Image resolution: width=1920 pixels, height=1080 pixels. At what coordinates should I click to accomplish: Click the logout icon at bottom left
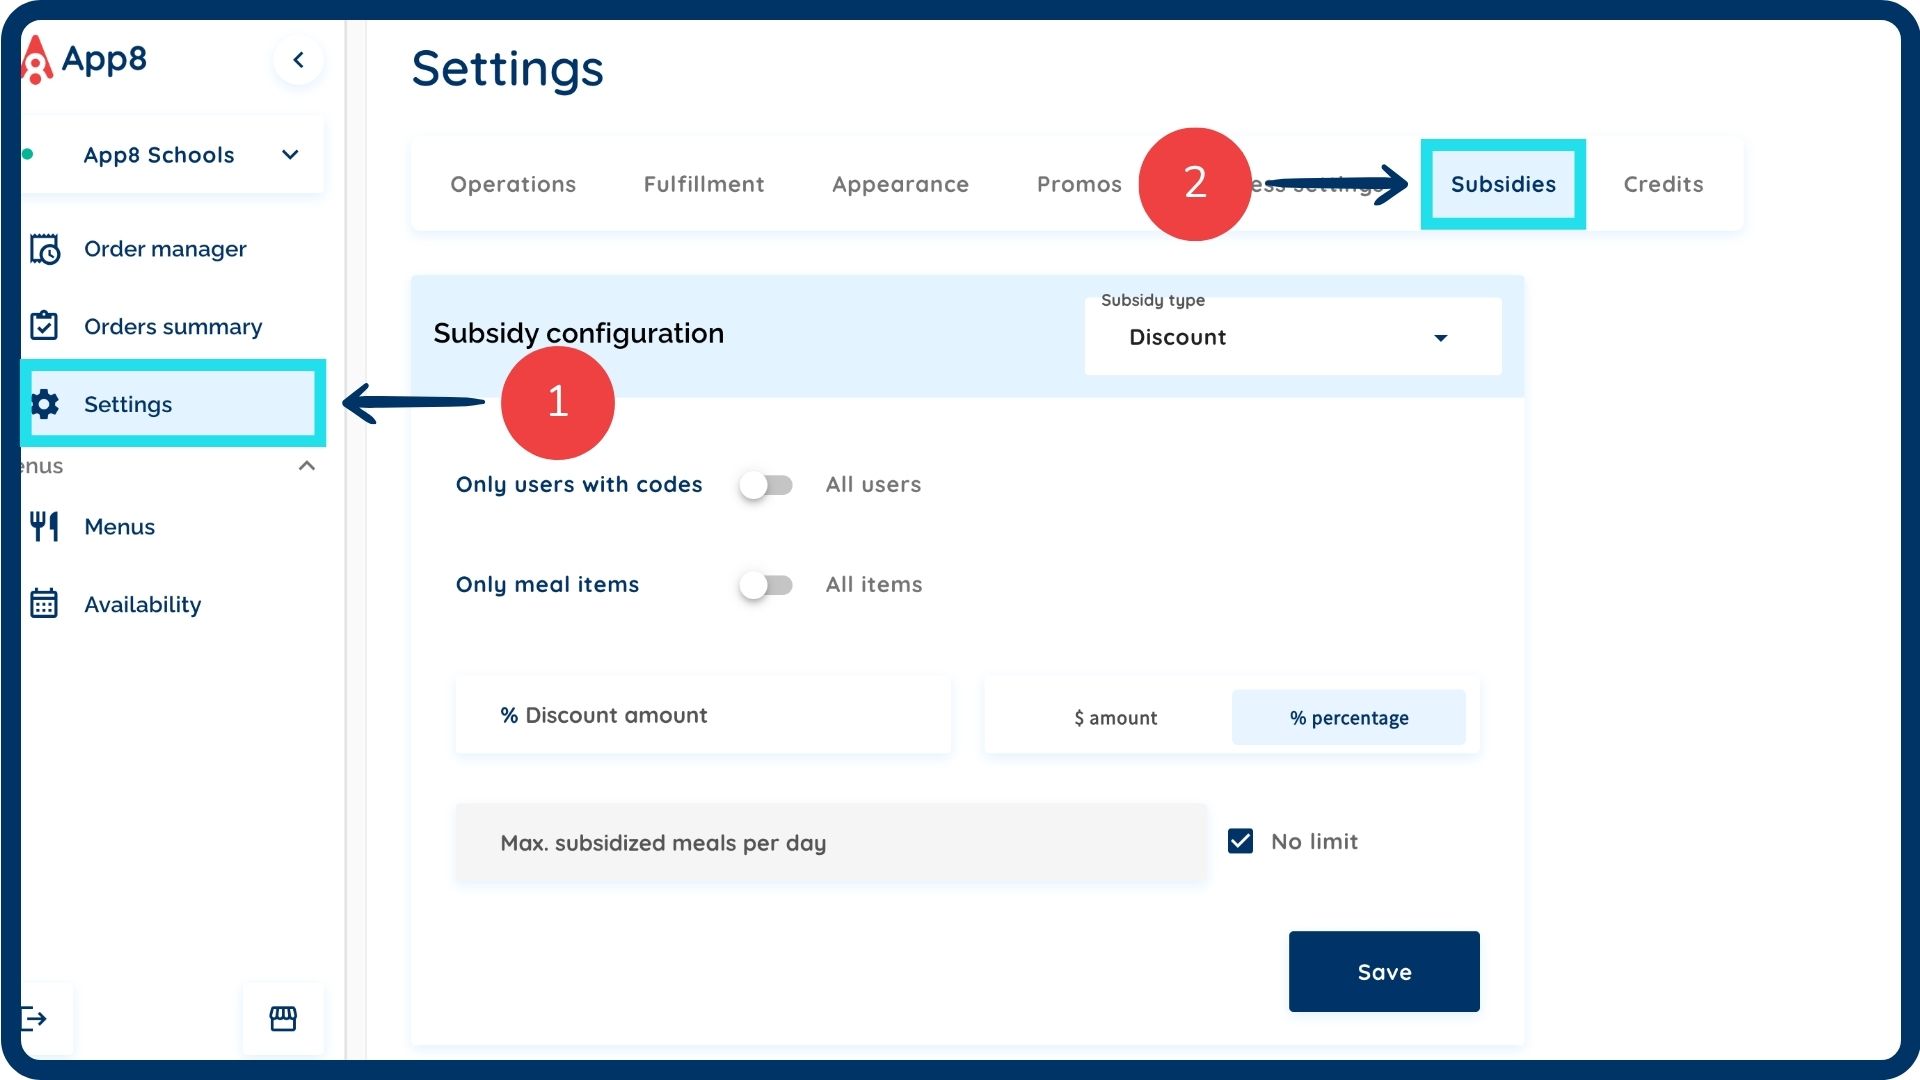tap(35, 1019)
